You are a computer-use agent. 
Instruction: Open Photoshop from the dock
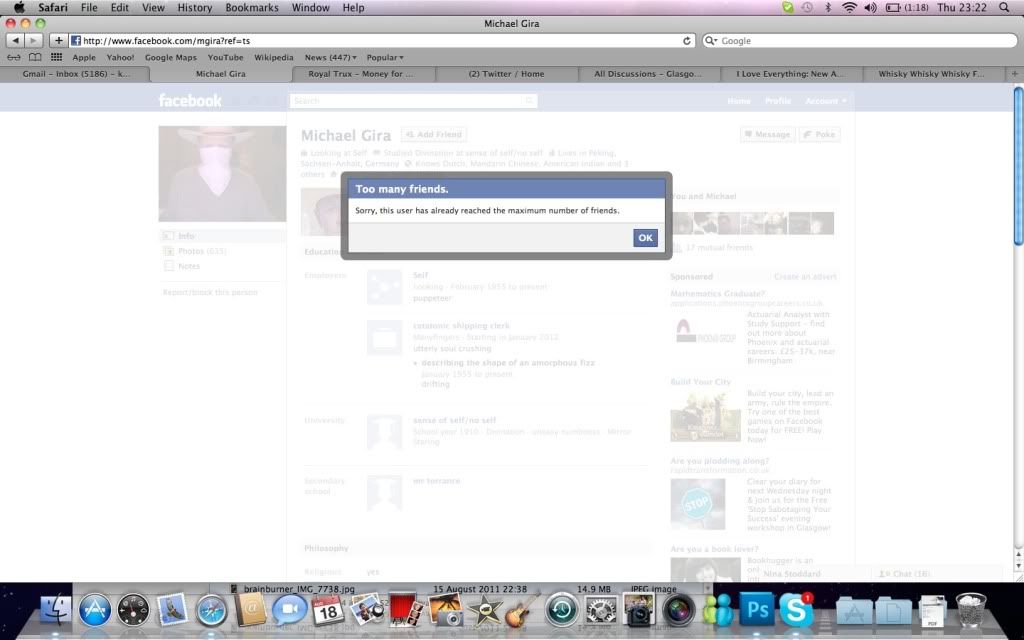click(757, 609)
